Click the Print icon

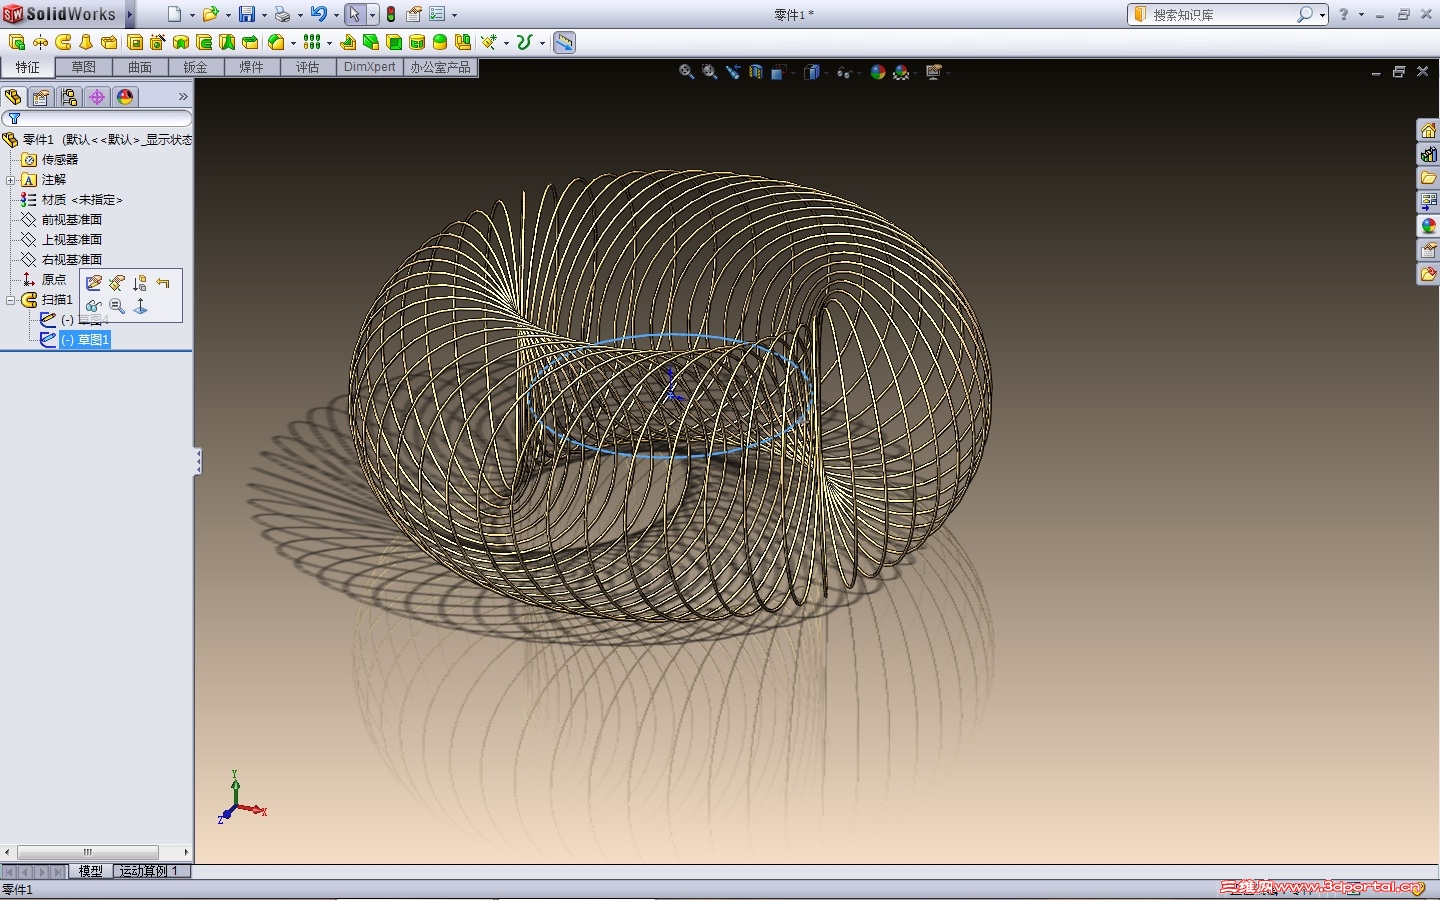click(x=282, y=14)
